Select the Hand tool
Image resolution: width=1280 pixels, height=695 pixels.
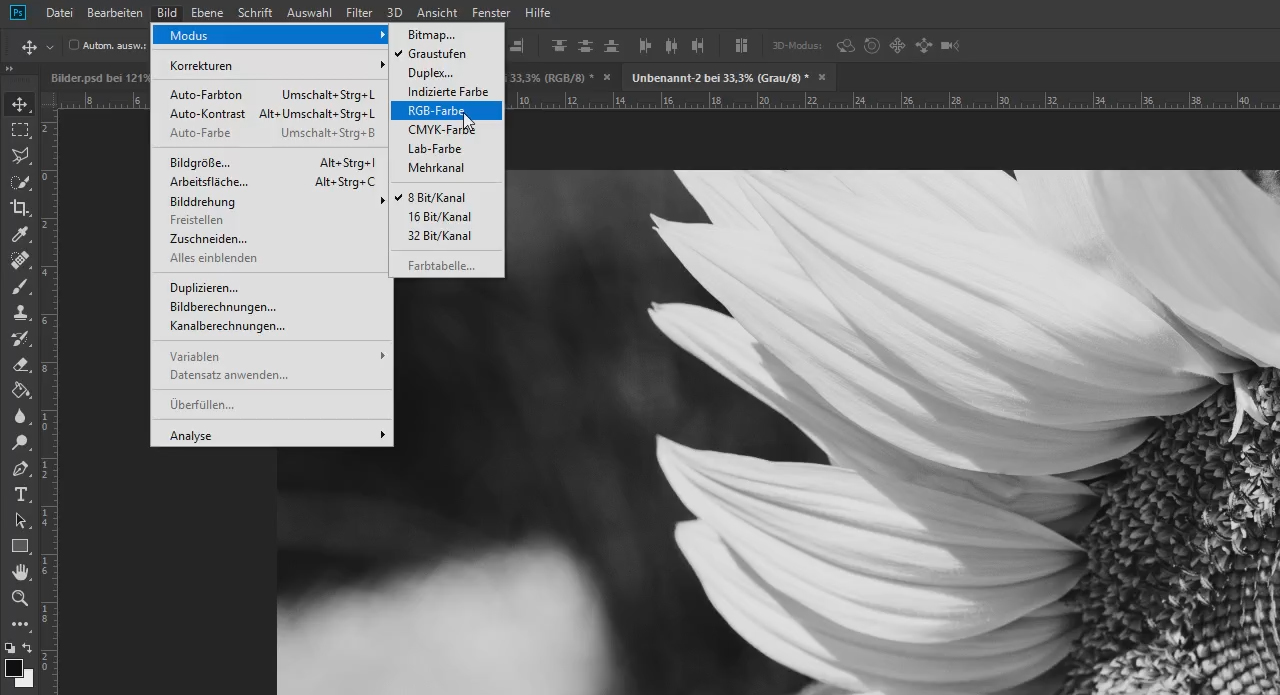19,573
